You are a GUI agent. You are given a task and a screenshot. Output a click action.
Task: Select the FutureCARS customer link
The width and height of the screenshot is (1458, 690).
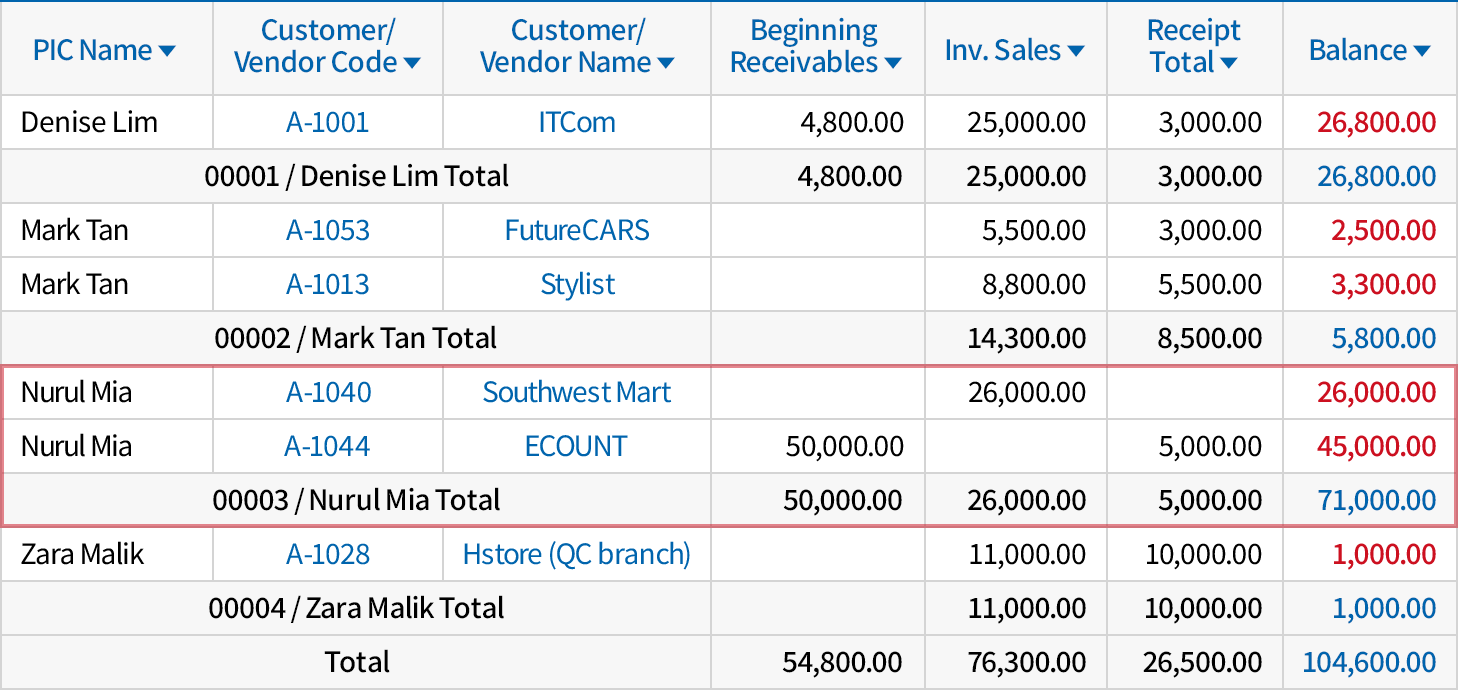577,231
